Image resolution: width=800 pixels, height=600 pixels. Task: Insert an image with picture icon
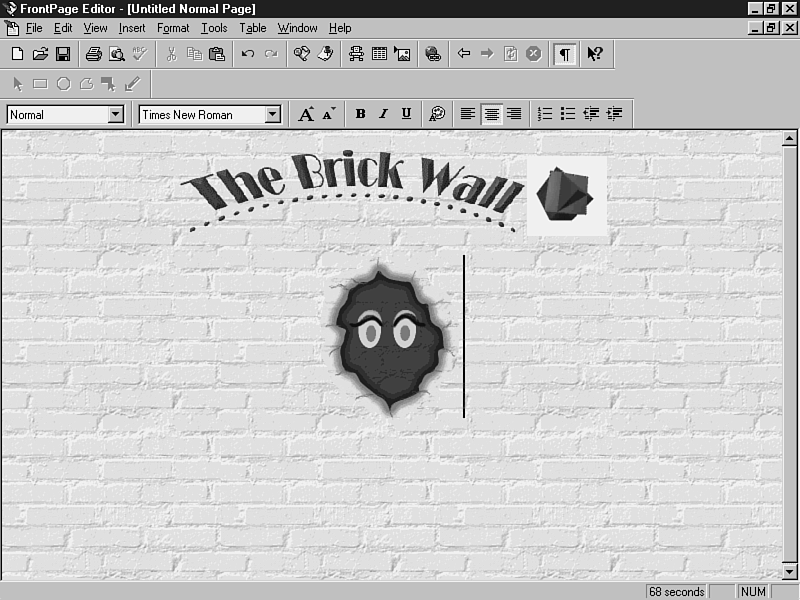point(402,54)
